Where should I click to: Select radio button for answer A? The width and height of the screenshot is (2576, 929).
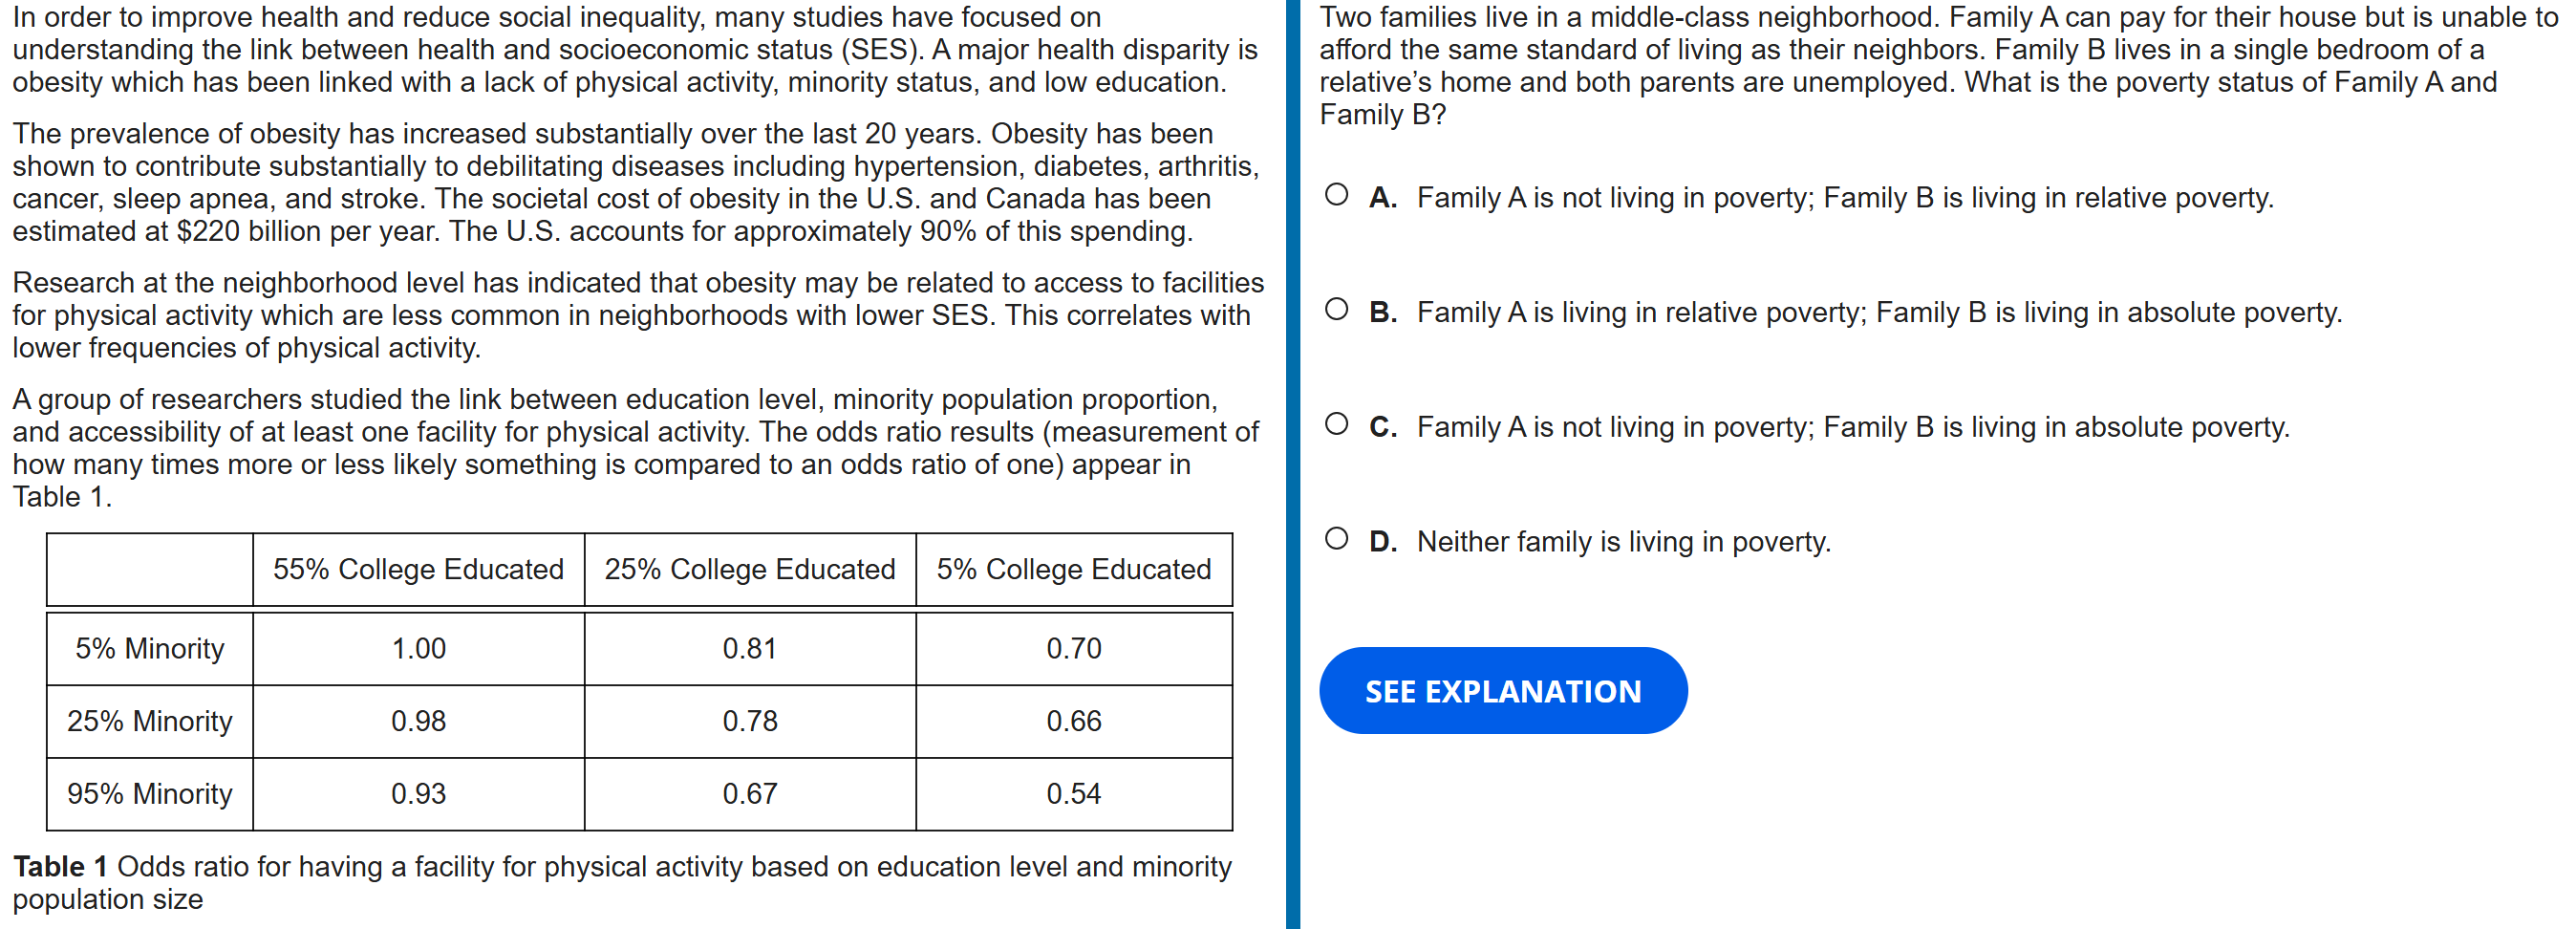[x=1336, y=195]
